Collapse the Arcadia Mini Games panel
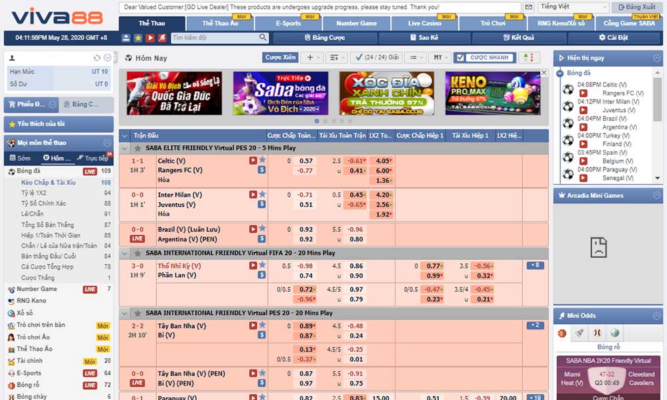The height and width of the screenshot is (400, 667). [x=656, y=195]
